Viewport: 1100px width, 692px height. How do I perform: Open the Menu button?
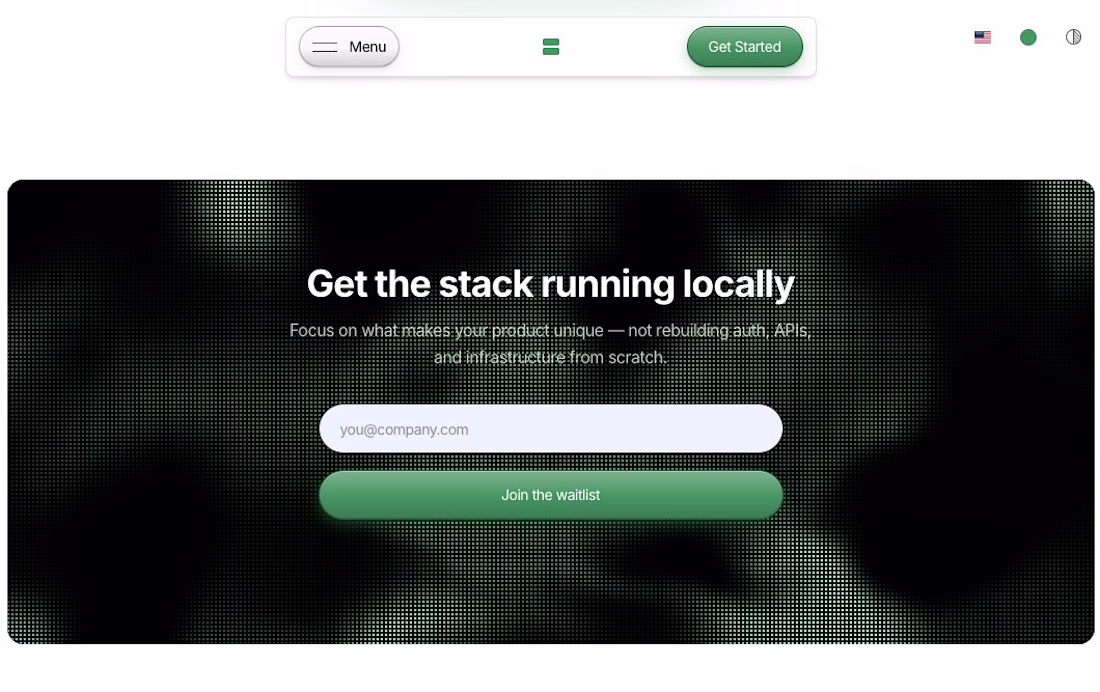tap(349, 47)
